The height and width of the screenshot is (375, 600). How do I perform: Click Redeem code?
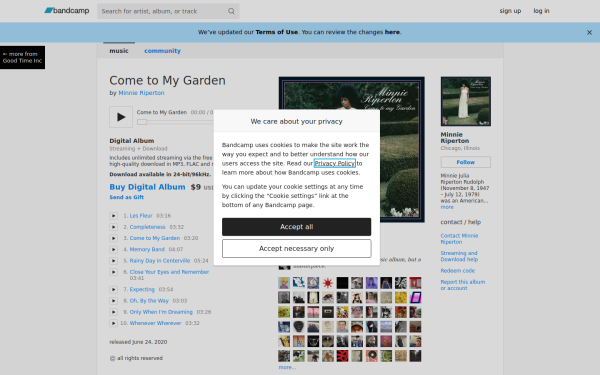pos(458,271)
